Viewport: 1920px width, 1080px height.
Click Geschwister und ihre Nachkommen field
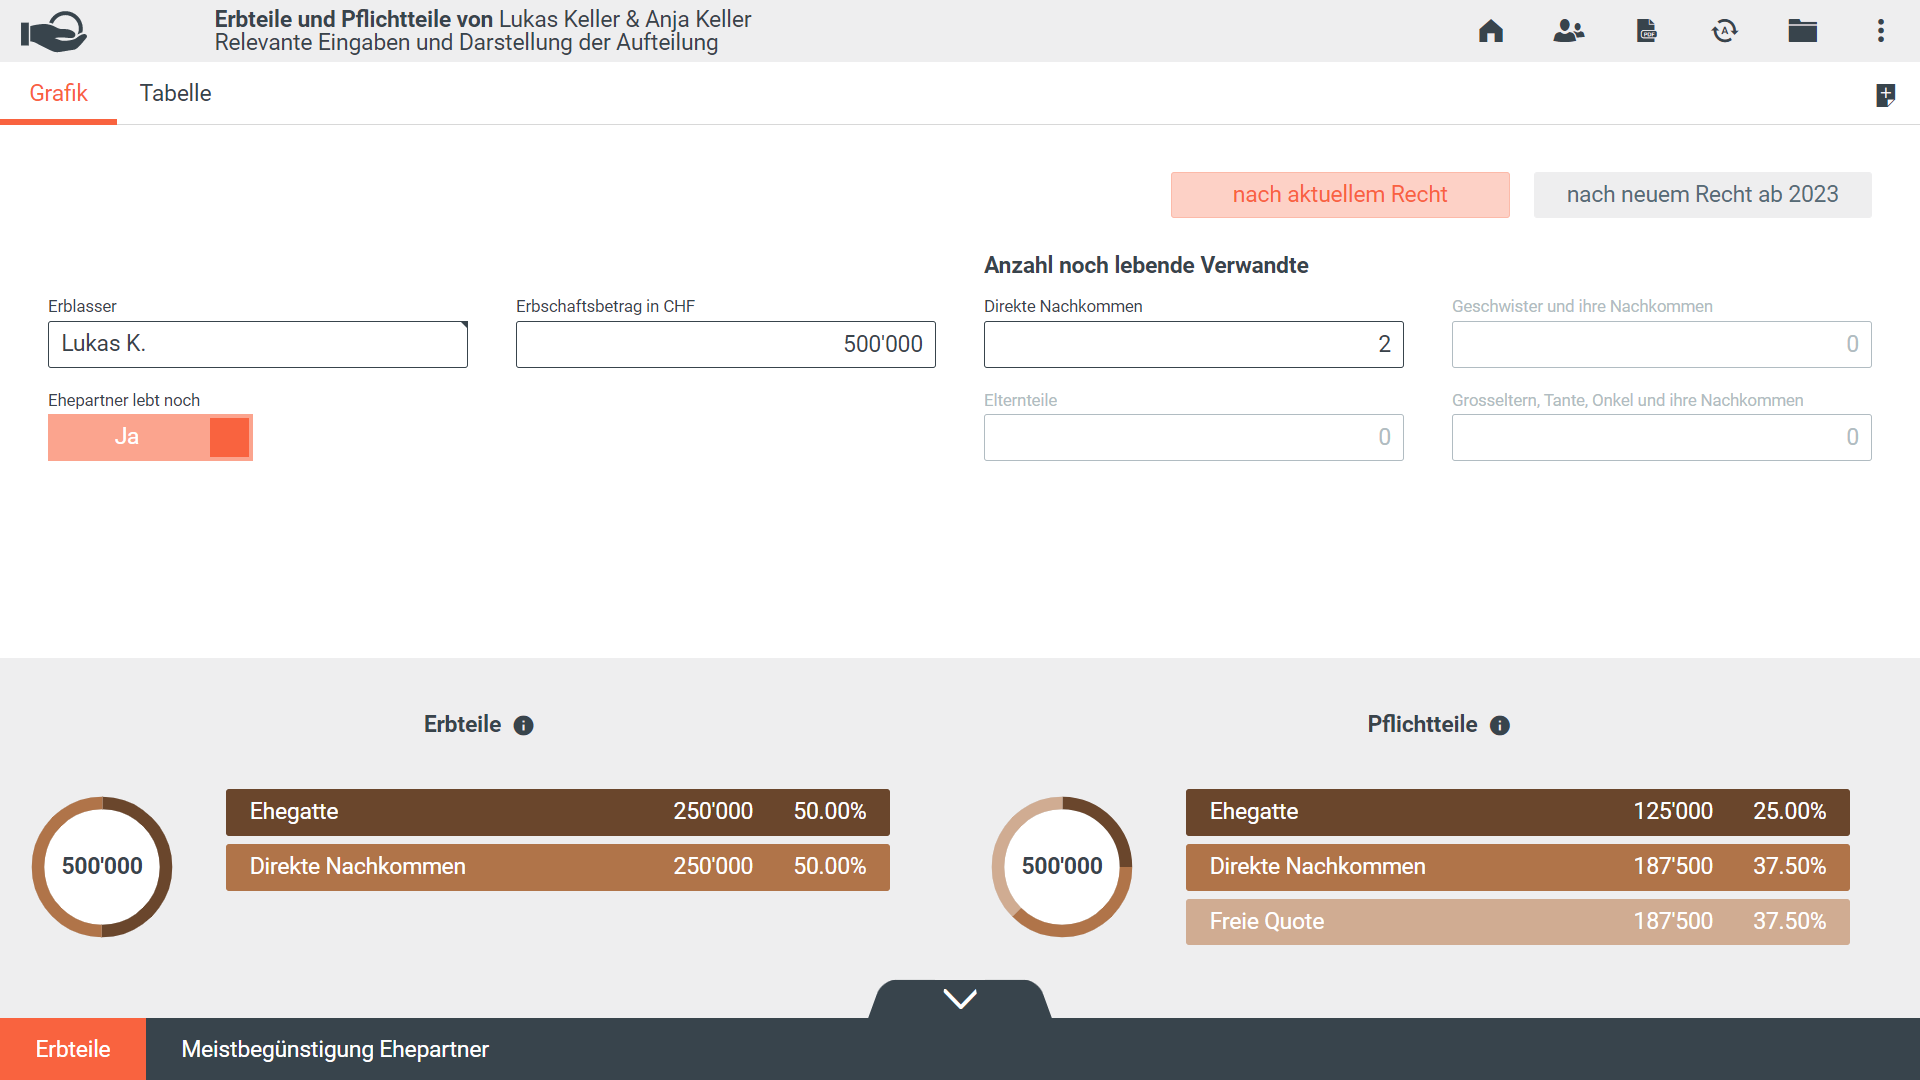(x=1662, y=344)
